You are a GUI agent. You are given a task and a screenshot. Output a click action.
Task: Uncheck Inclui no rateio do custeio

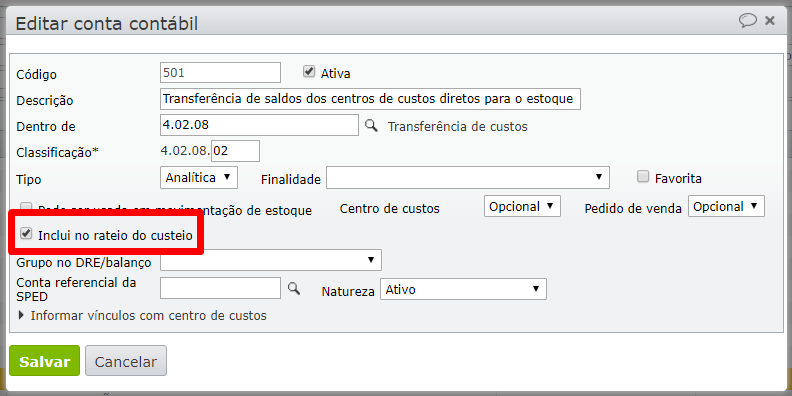coord(25,234)
